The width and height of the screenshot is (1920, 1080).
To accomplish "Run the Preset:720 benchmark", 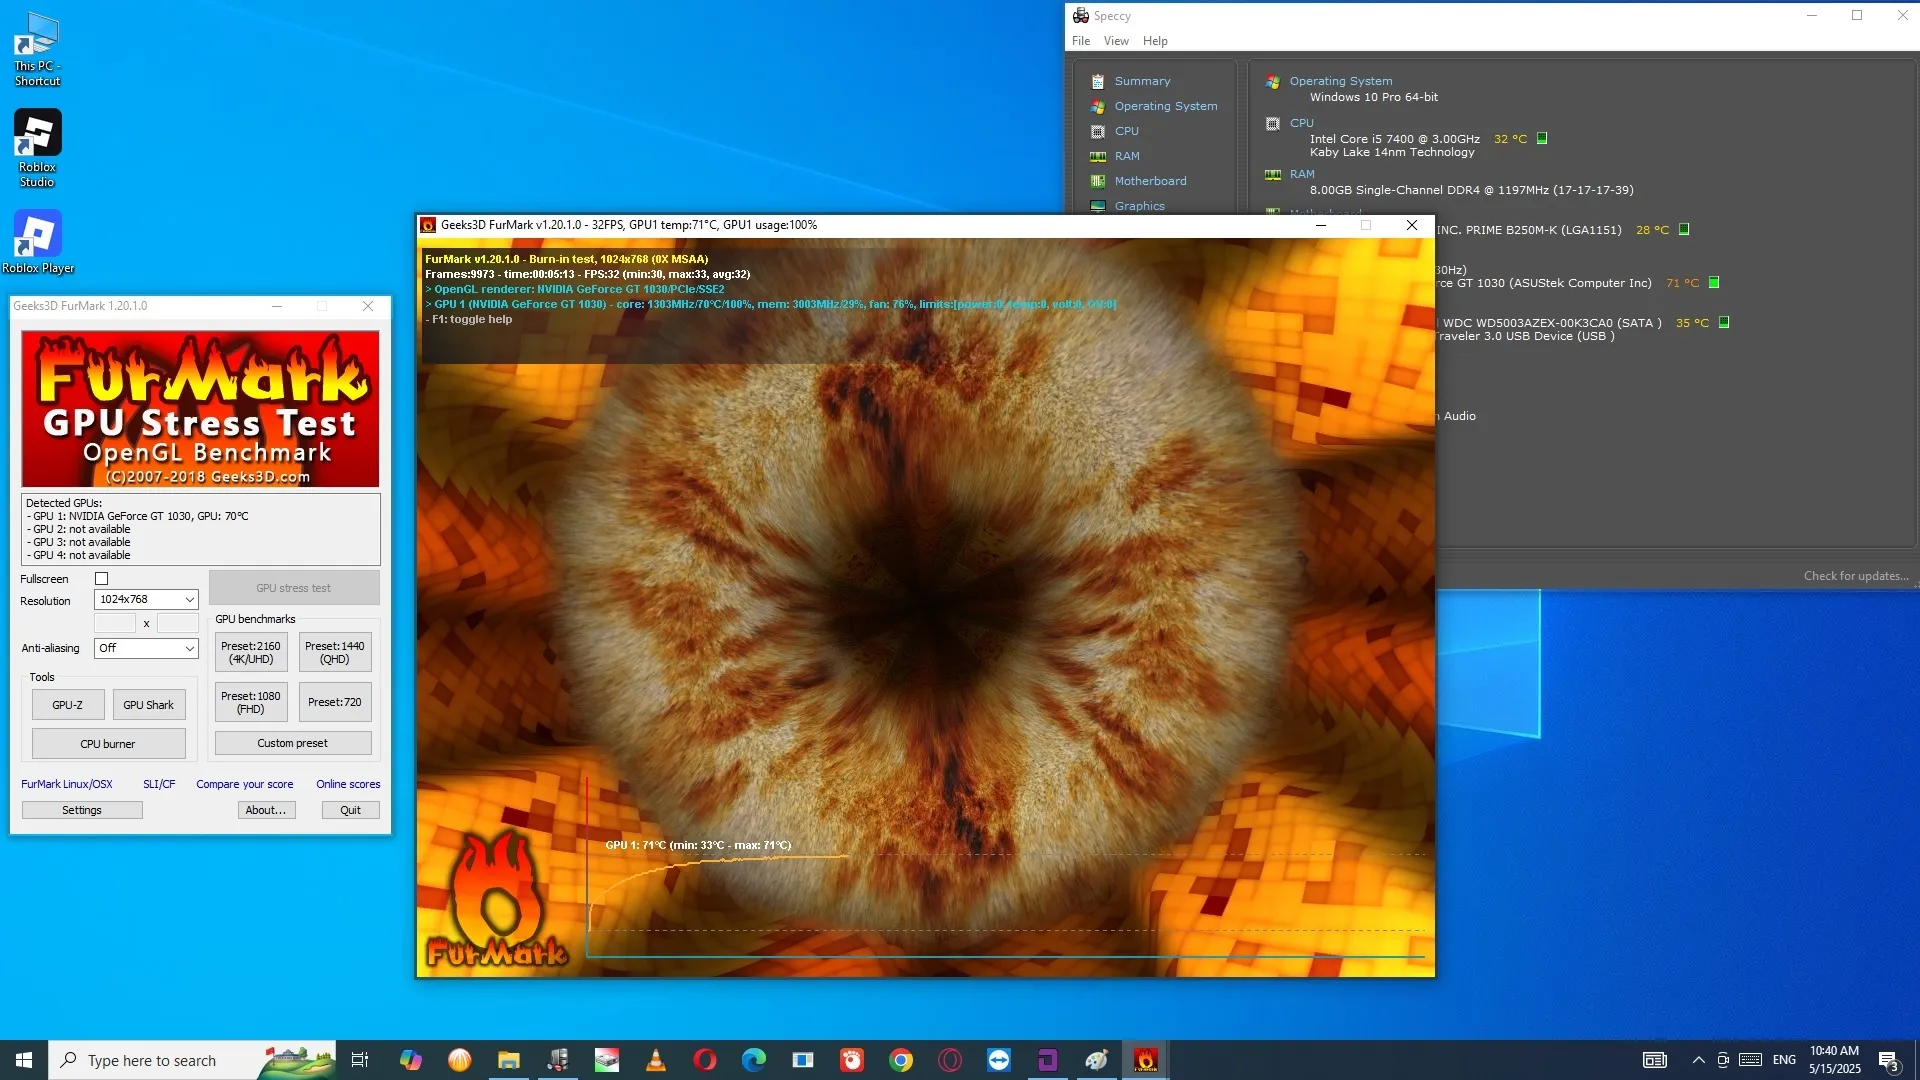I will 335,702.
